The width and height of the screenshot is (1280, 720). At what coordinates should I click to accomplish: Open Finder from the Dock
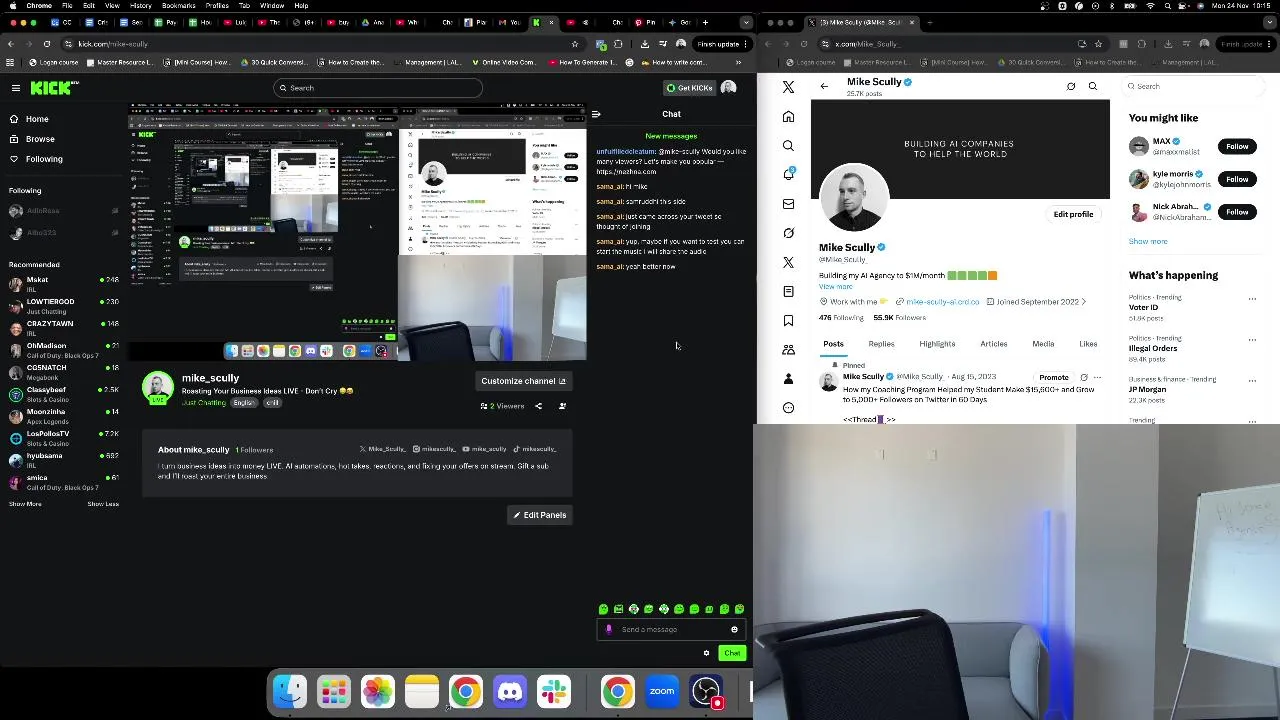pyautogui.click(x=290, y=691)
